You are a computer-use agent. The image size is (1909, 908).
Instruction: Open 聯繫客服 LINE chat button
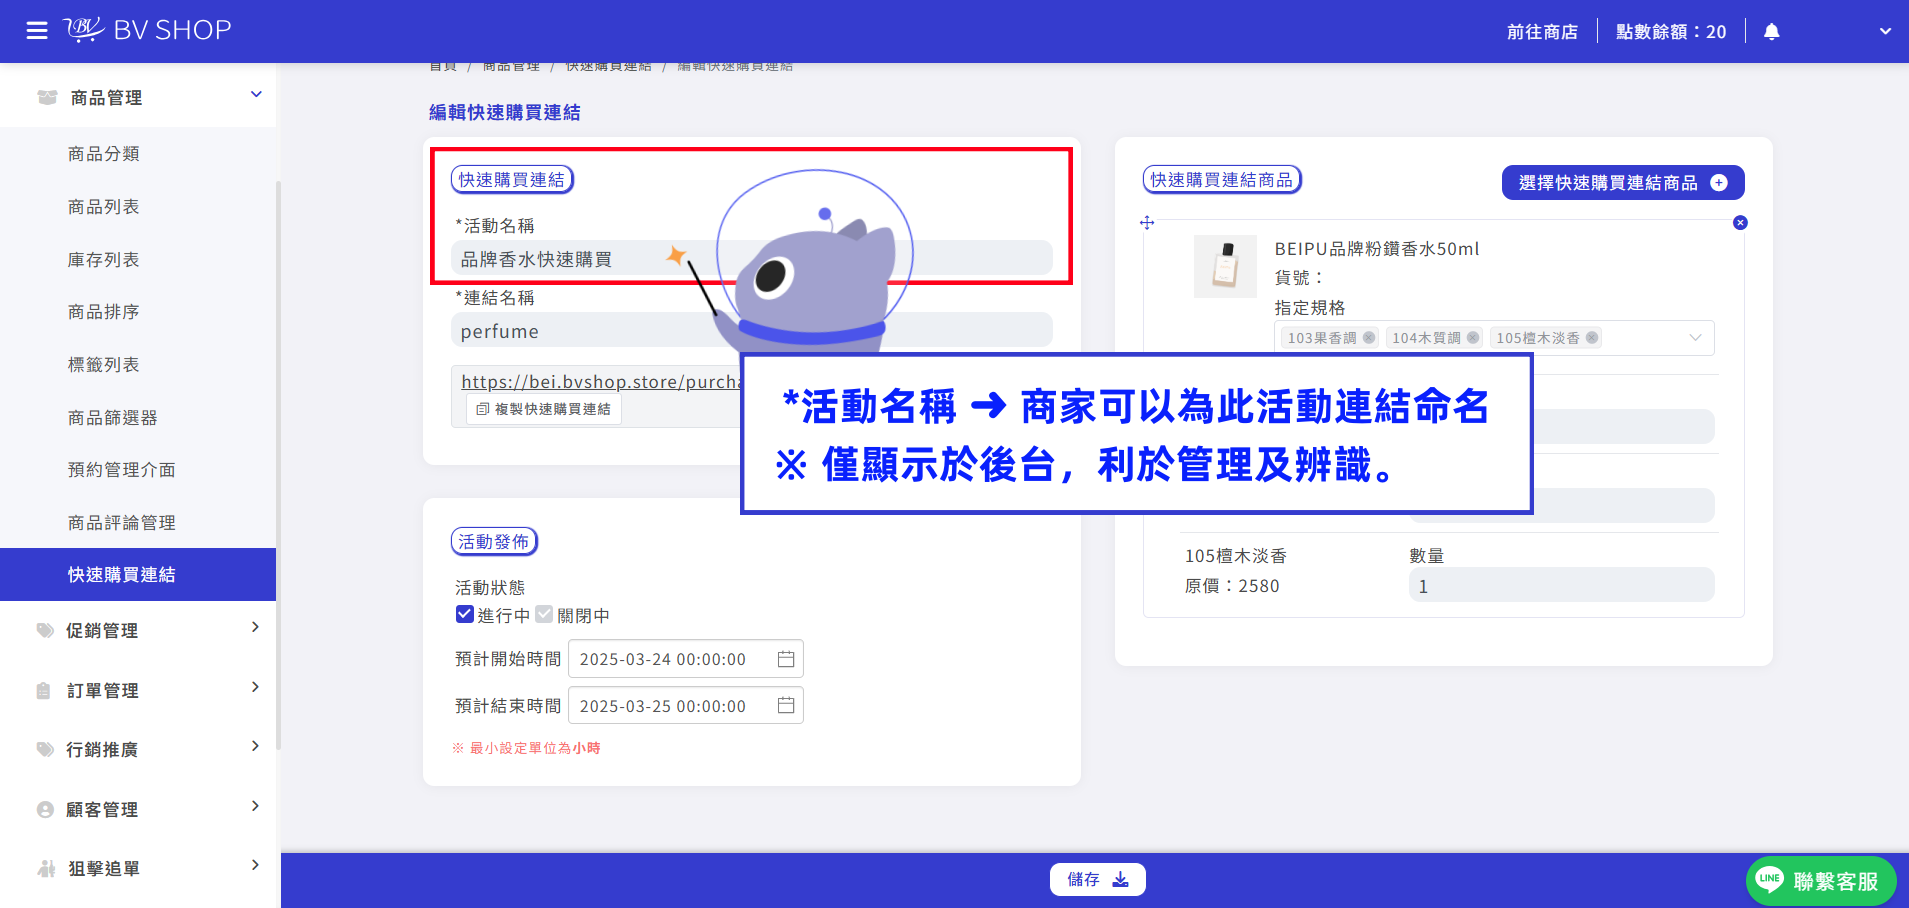click(x=1821, y=881)
